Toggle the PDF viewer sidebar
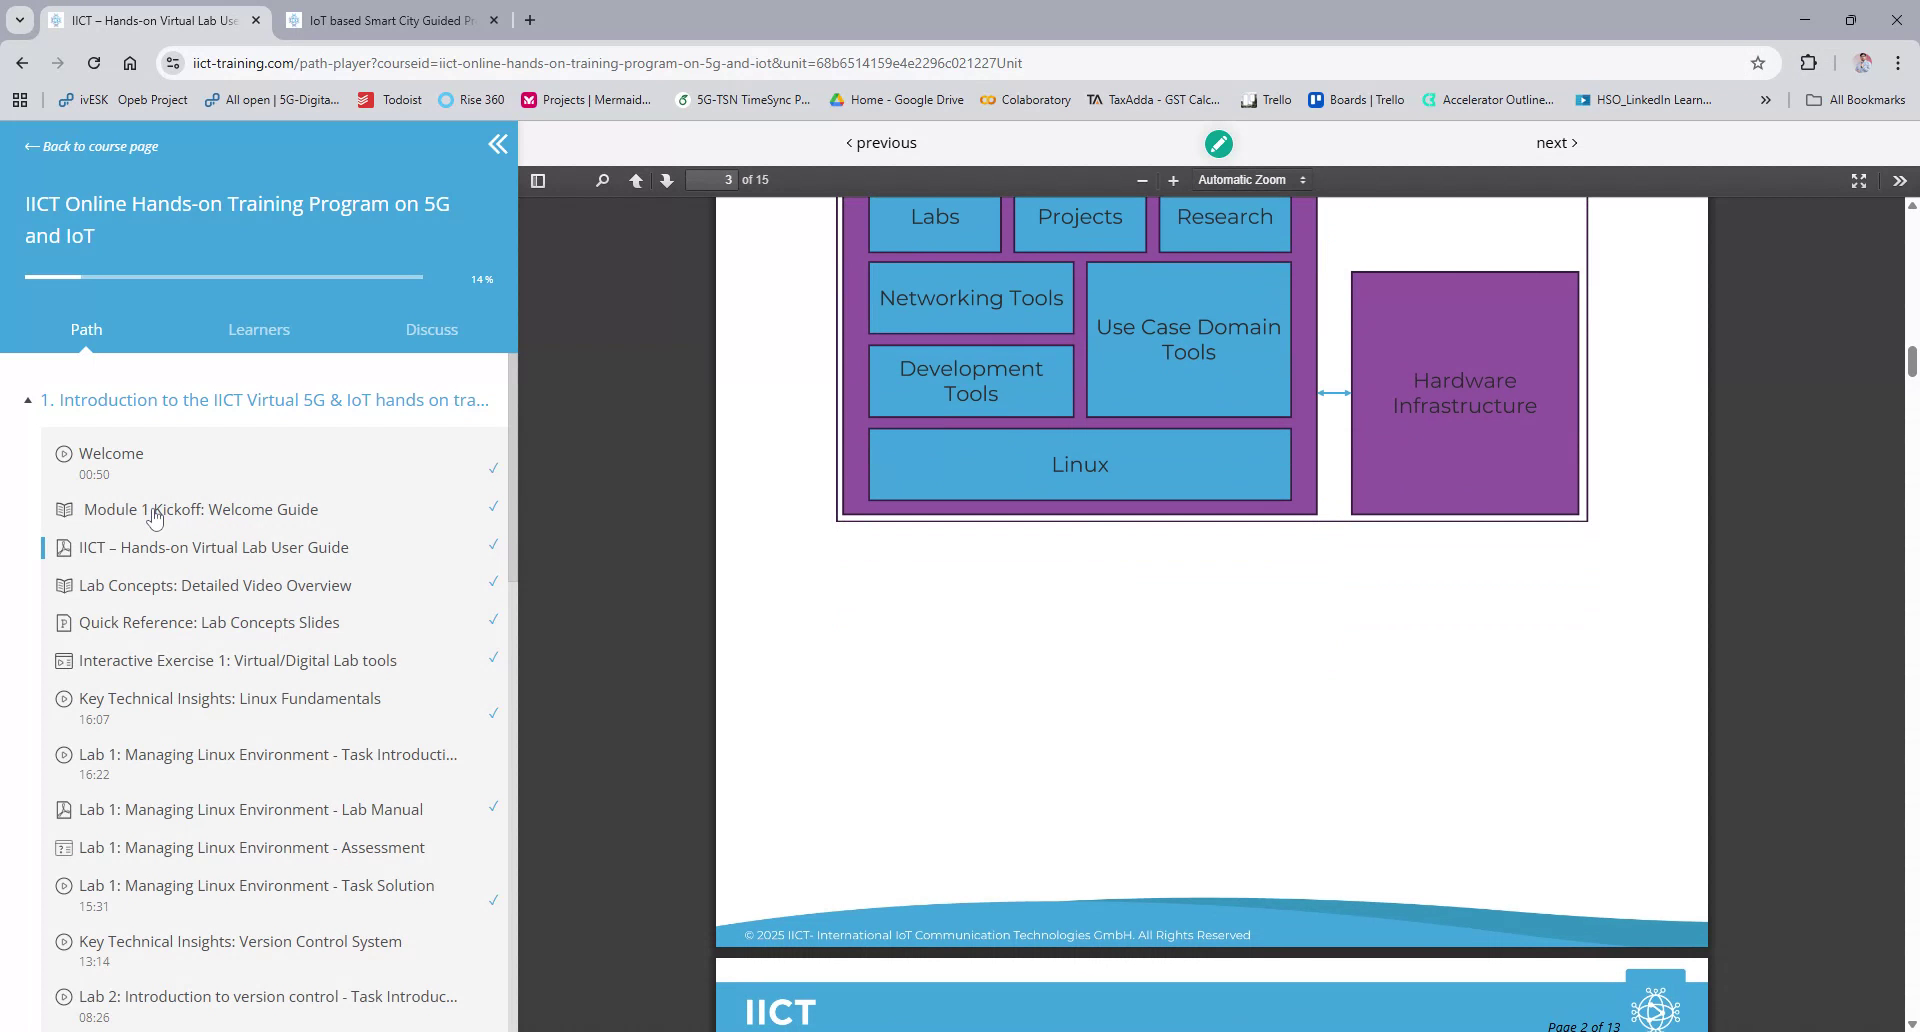Viewport: 1920px width, 1032px height. (538, 181)
